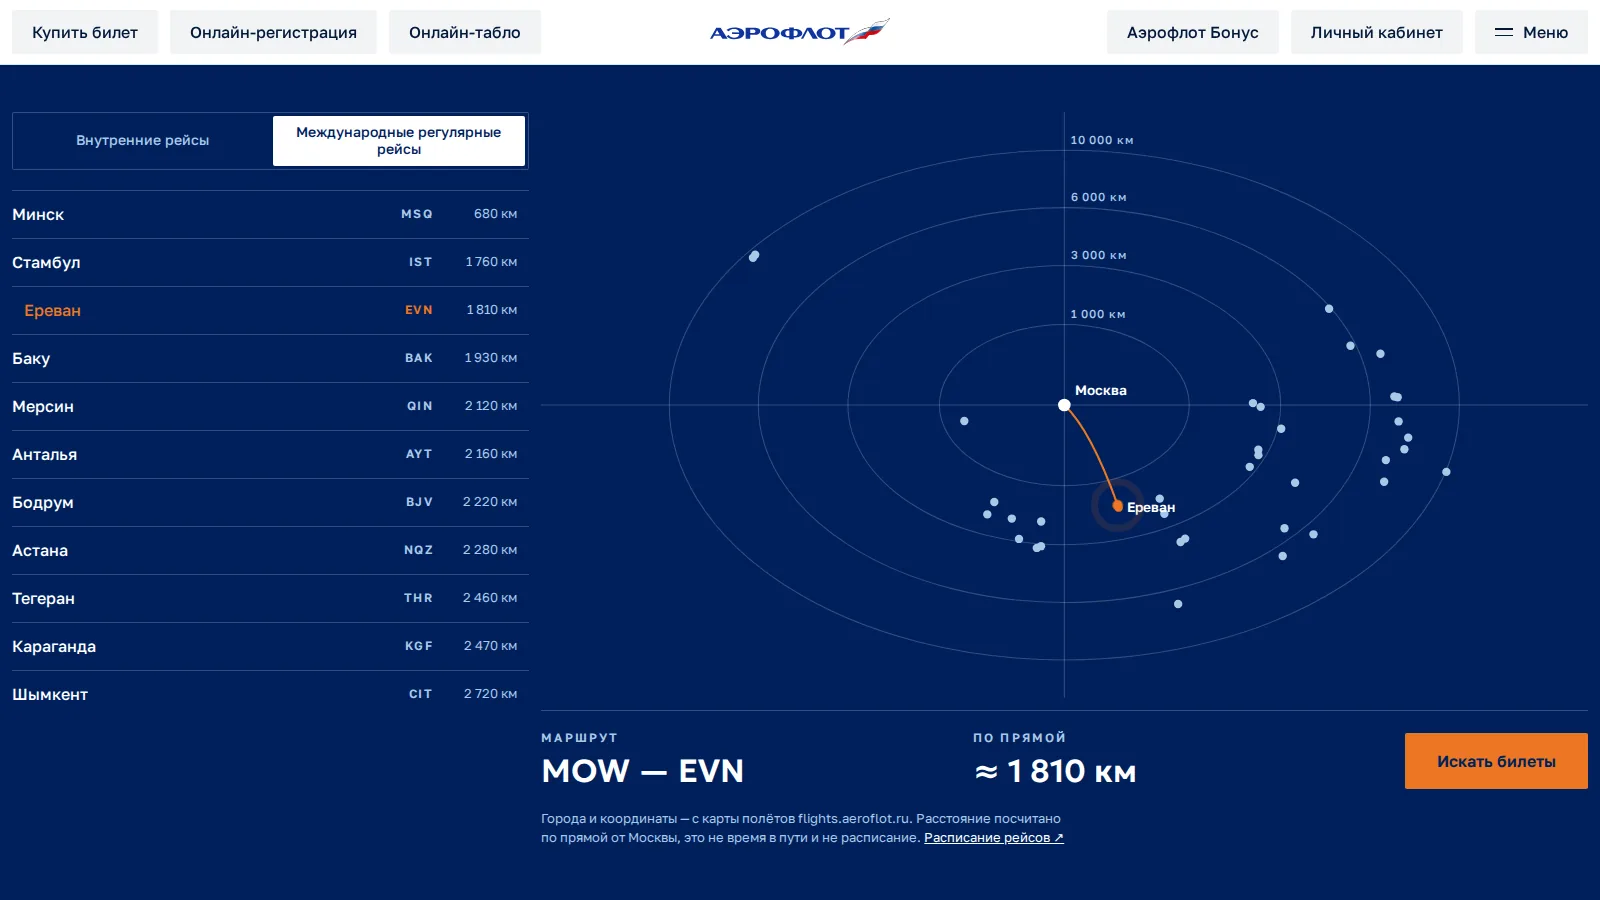Choose the Караганда KGF row
This screenshot has width=1600, height=900.
pyautogui.click(x=270, y=646)
